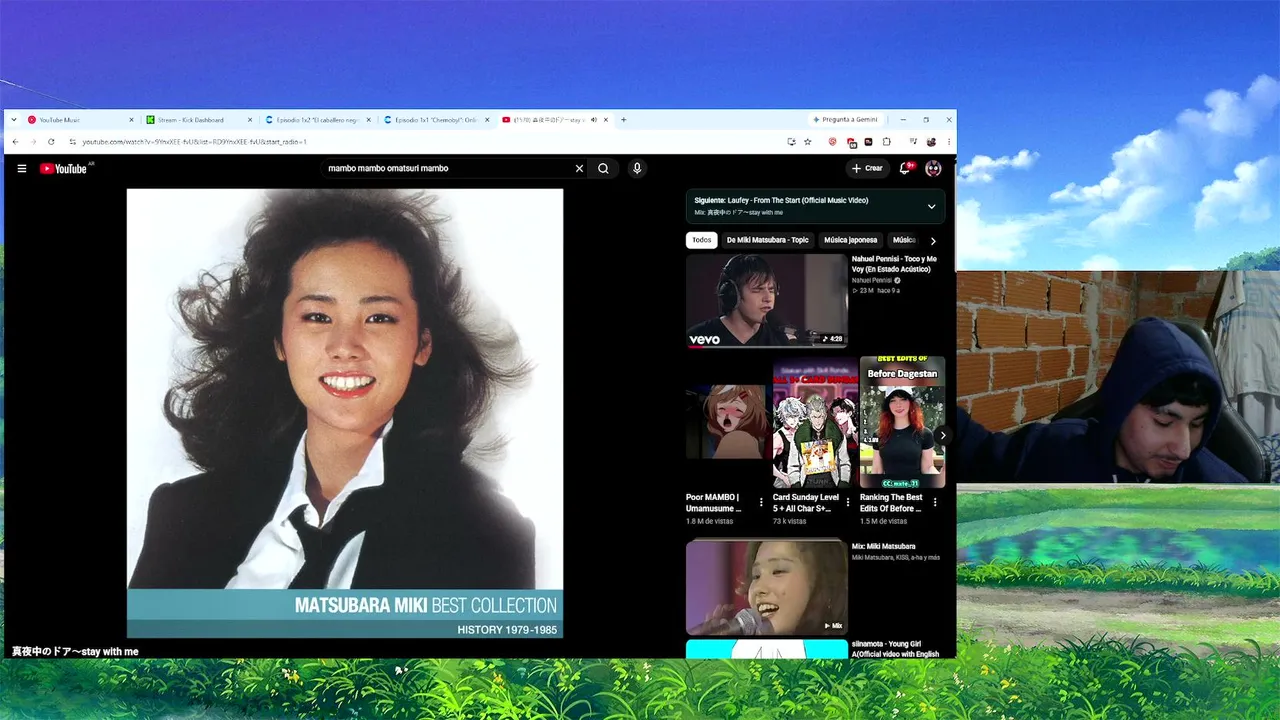Go forward in the browser
Screen dimensions: 1280x720
point(33,142)
